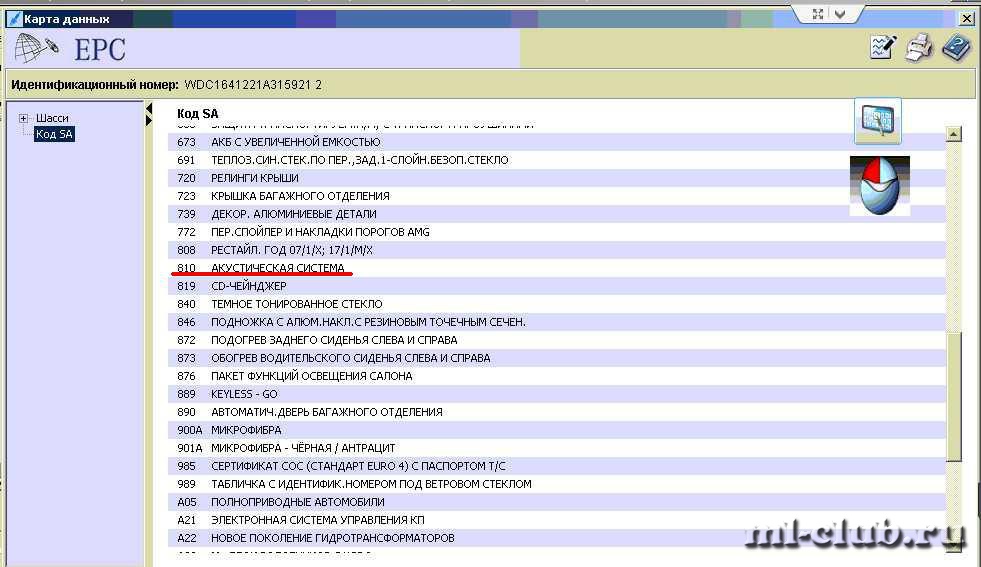Click the printer icon
The image size is (981, 567).
click(x=918, y=48)
